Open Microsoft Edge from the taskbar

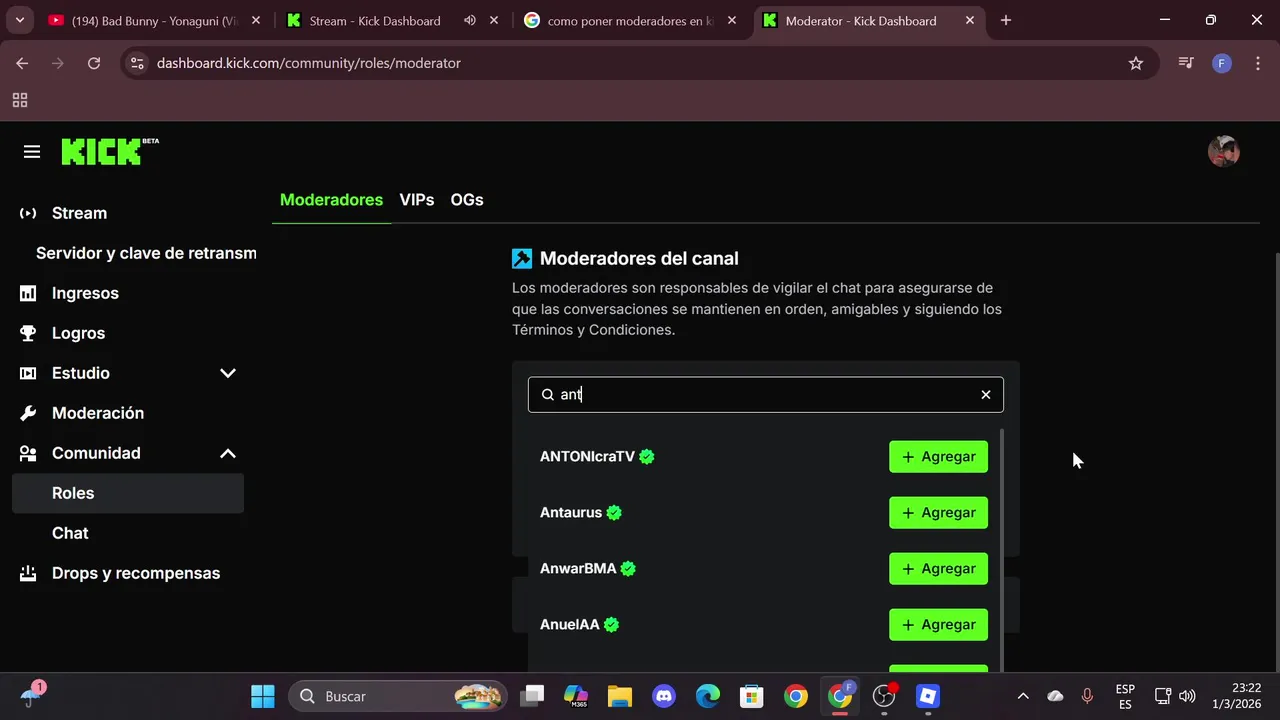(x=708, y=696)
